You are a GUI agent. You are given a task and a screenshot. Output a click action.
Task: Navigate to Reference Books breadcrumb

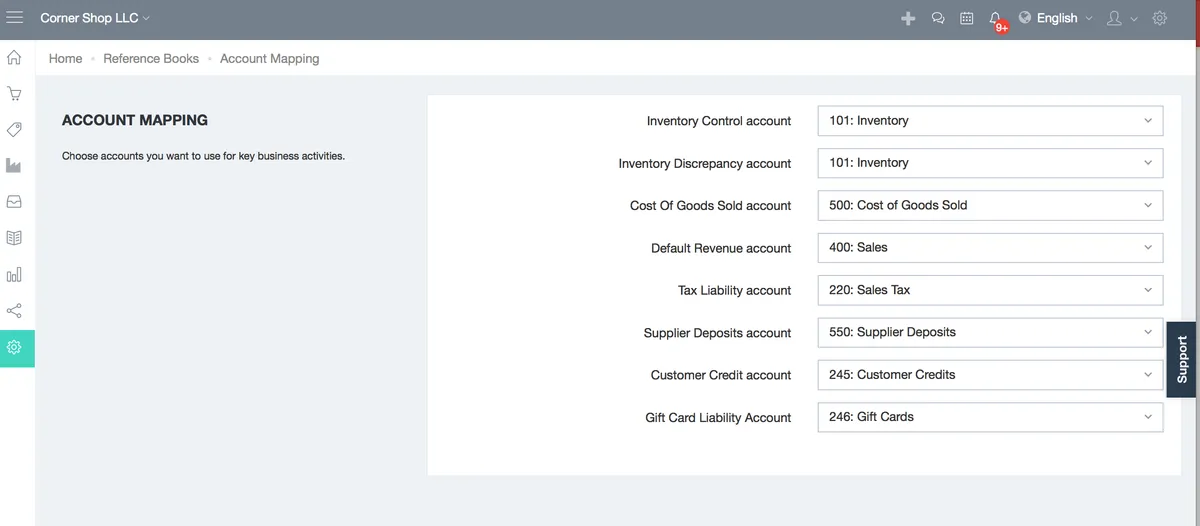[x=151, y=59]
